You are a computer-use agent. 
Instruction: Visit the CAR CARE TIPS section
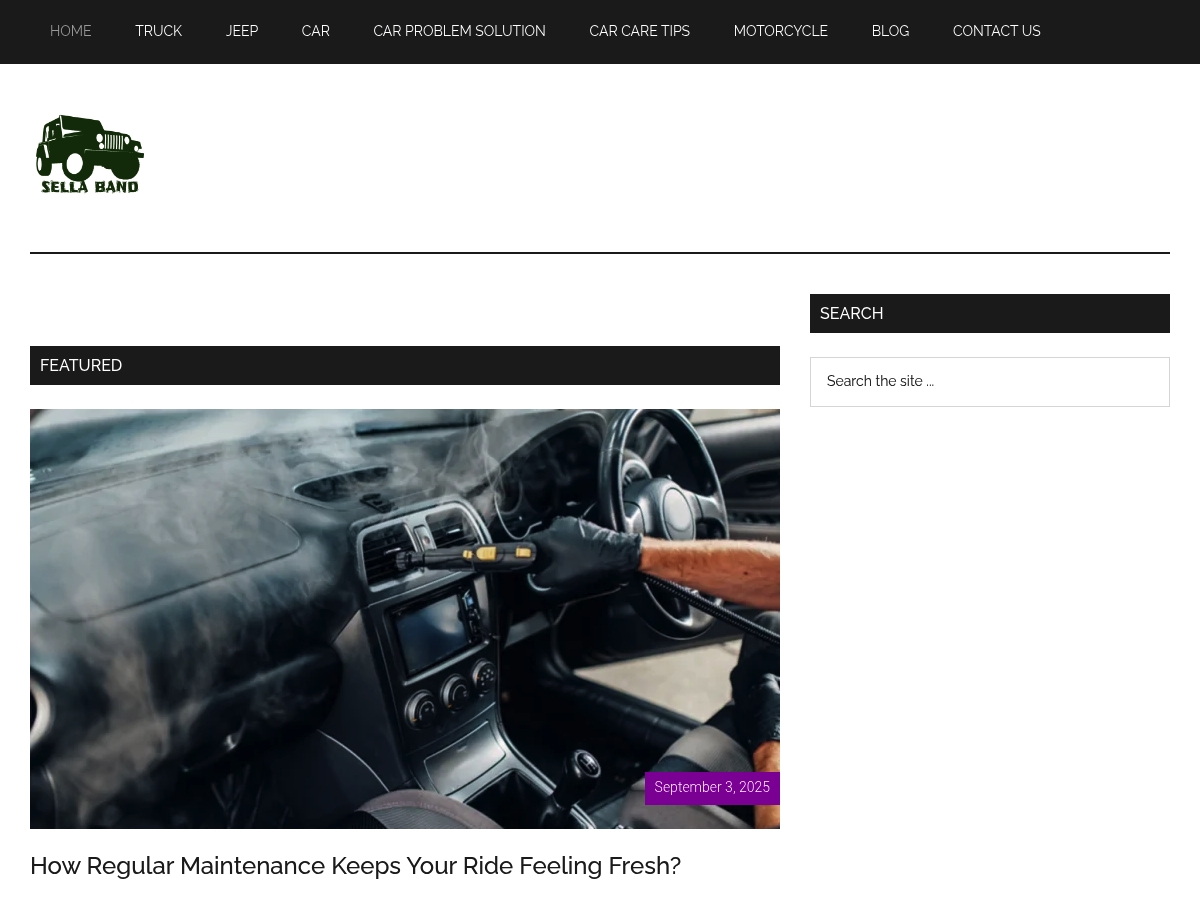(640, 31)
